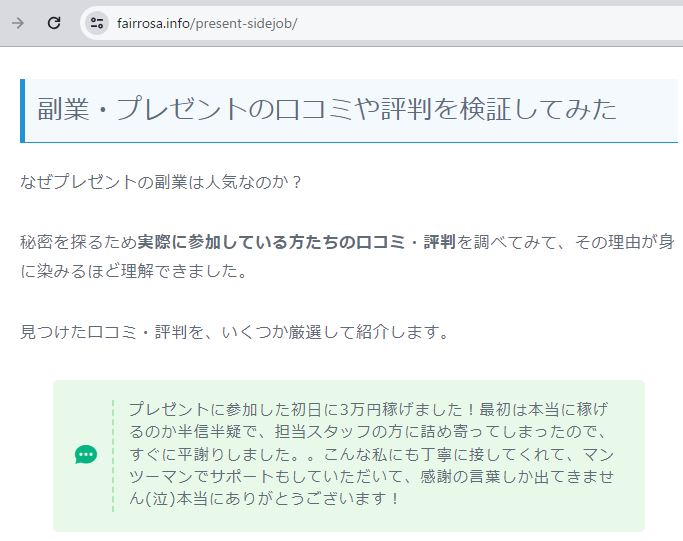Viewport: 683px width, 541px height.
Task: Reload the page with refresh icon
Action: pyautogui.click(x=54, y=23)
